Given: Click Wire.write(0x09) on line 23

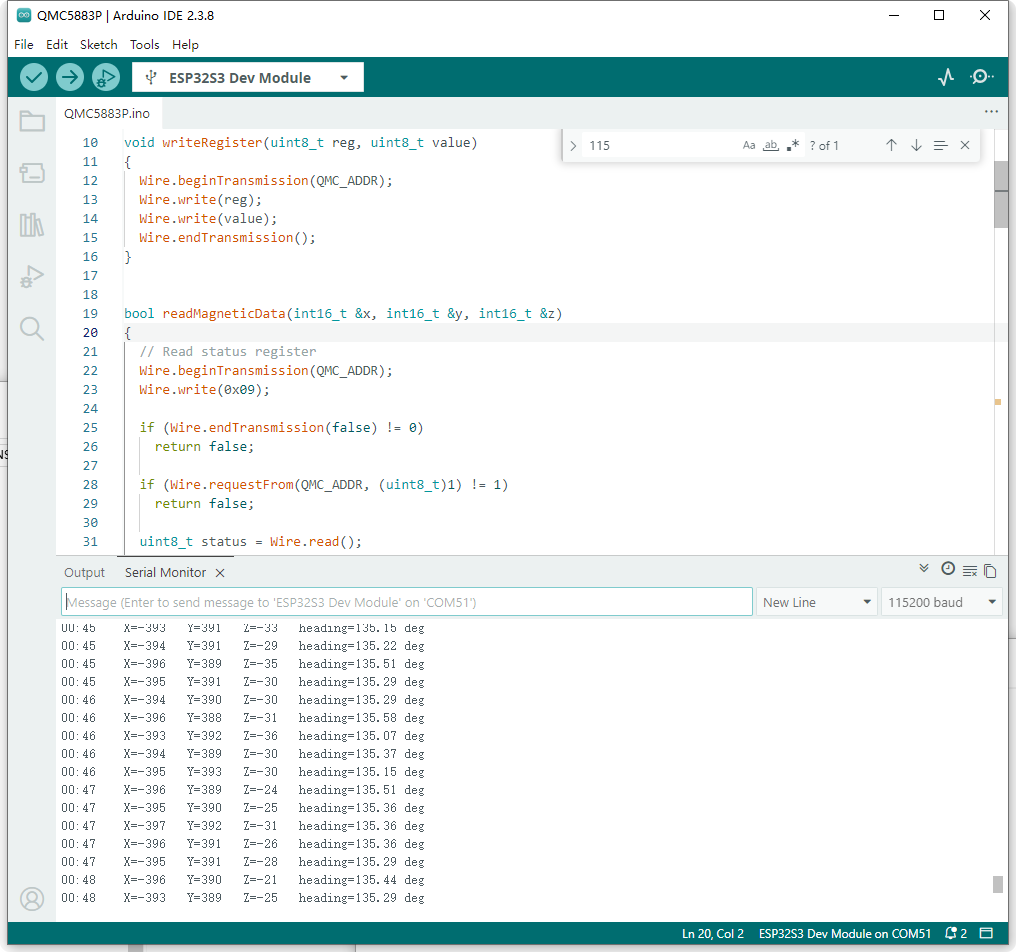Looking at the screenshot, I should pyautogui.click(x=203, y=389).
